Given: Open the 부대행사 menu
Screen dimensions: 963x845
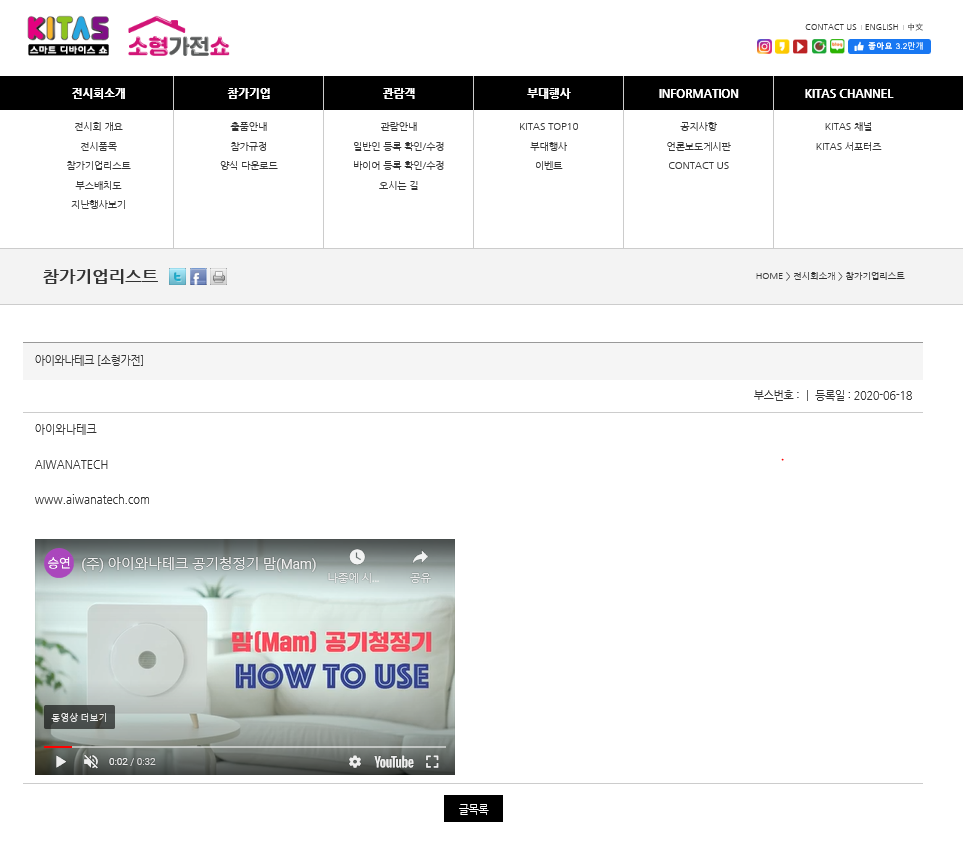Looking at the screenshot, I should pos(548,93).
